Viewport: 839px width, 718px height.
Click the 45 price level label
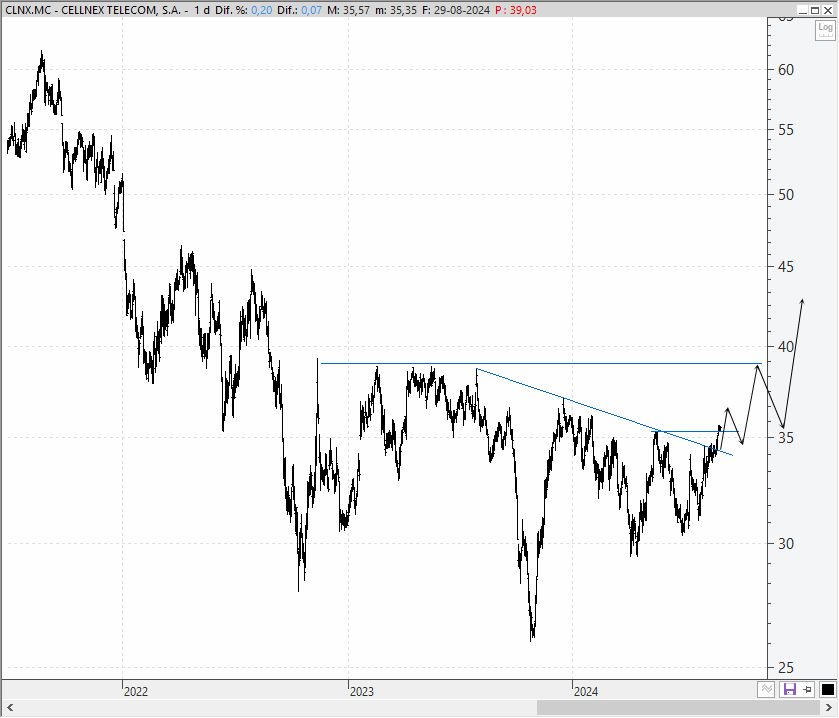(785, 266)
